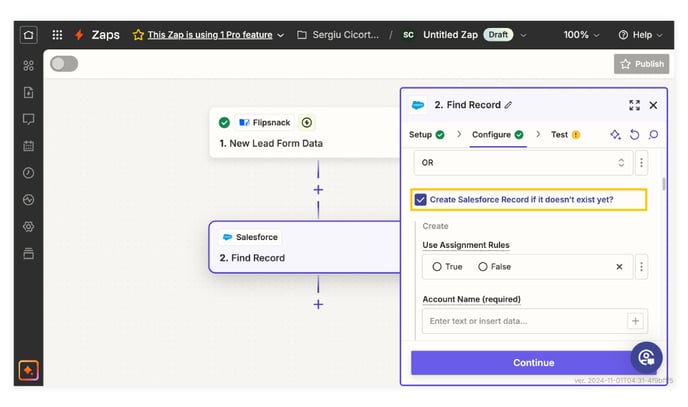Switch to the Configure tab
Viewport: 688px width, 407px height.
(x=497, y=135)
